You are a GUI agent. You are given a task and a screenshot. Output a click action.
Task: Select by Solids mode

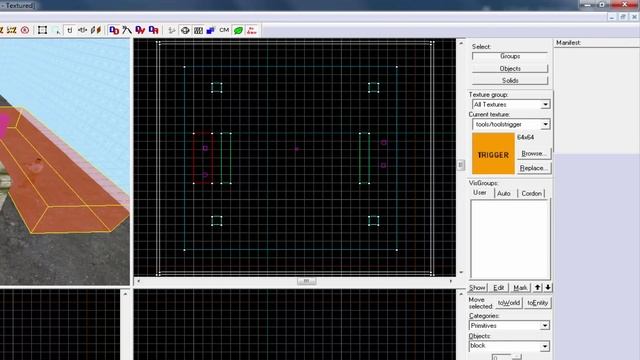(510, 80)
